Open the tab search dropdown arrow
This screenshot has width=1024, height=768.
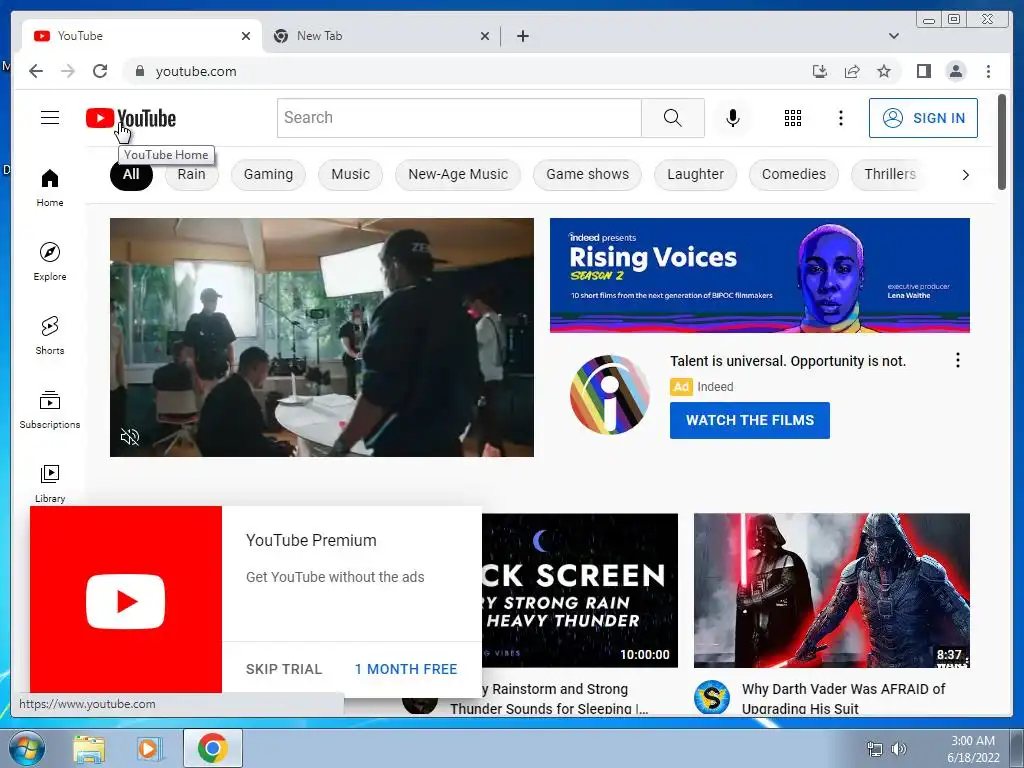click(x=893, y=36)
